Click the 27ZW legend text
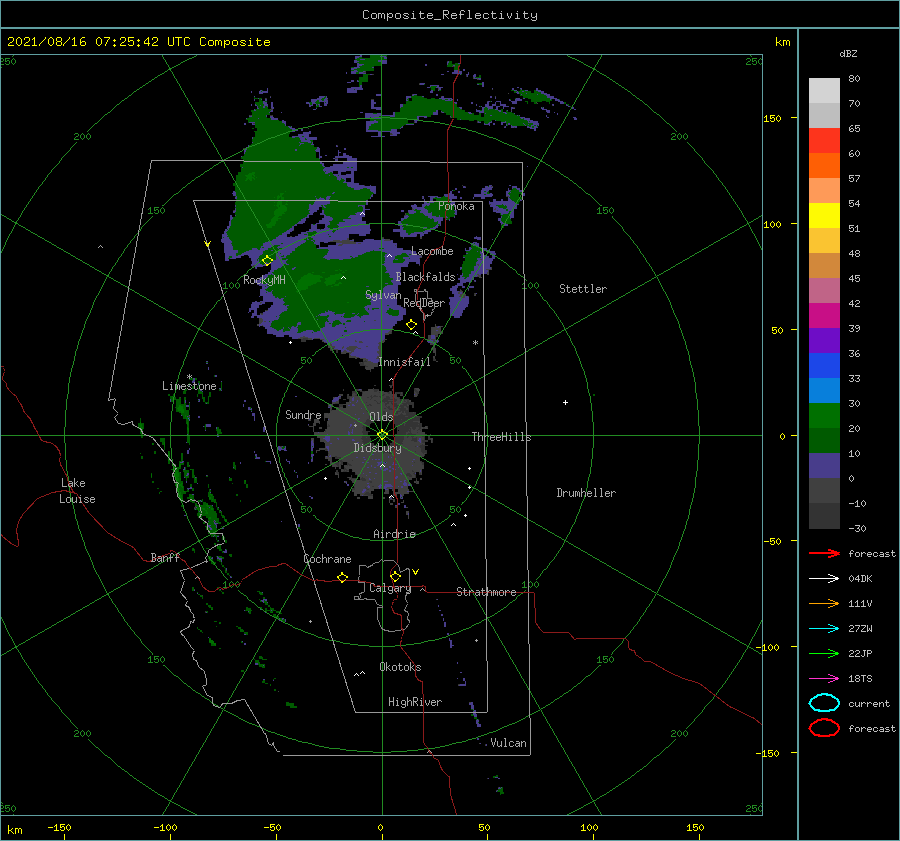This screenshot has height=841, width=900. (860, 629)
